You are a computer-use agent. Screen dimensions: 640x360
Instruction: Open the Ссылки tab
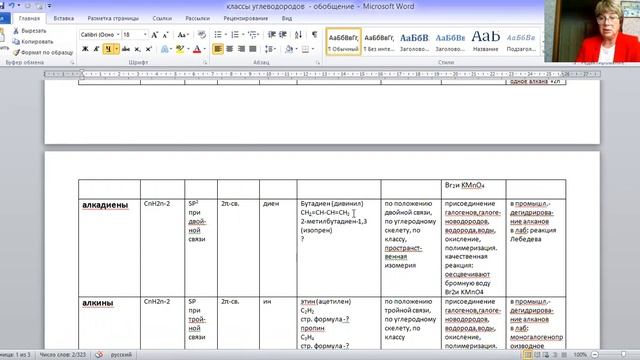pyautogui.click(x=162, y=18)
